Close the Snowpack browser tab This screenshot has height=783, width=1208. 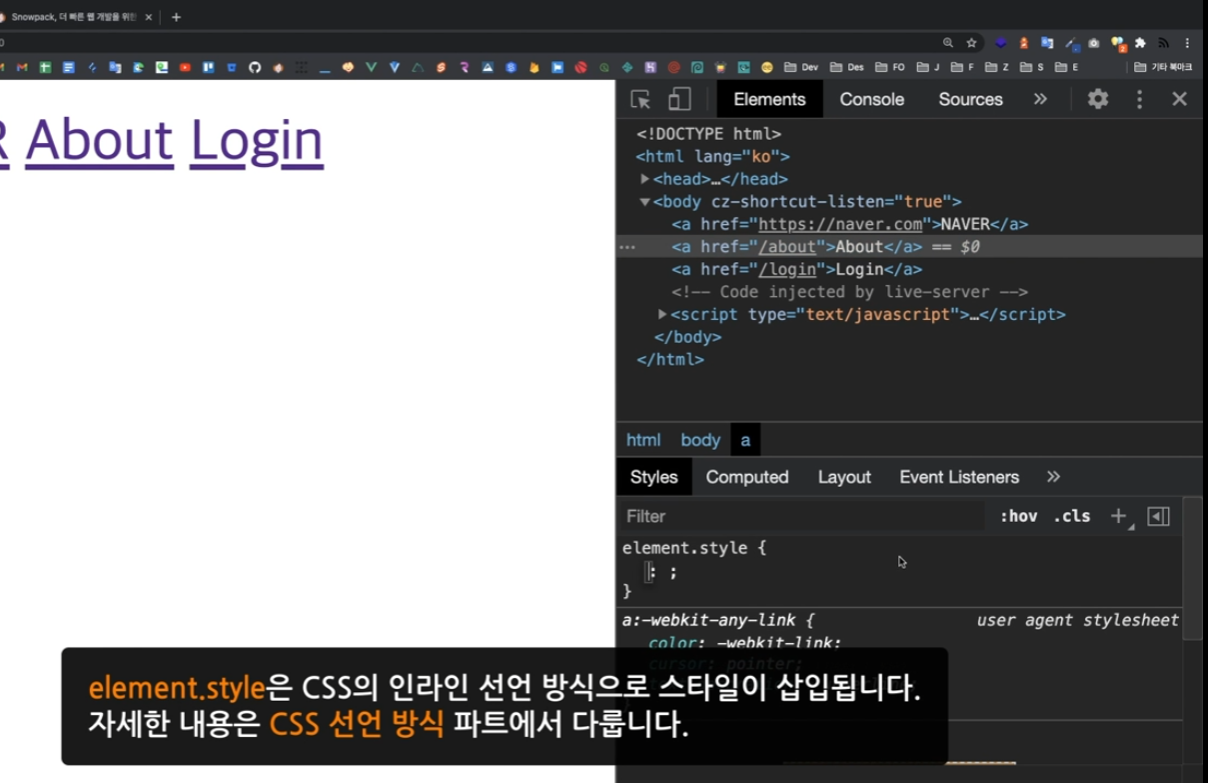pos(148,17)
